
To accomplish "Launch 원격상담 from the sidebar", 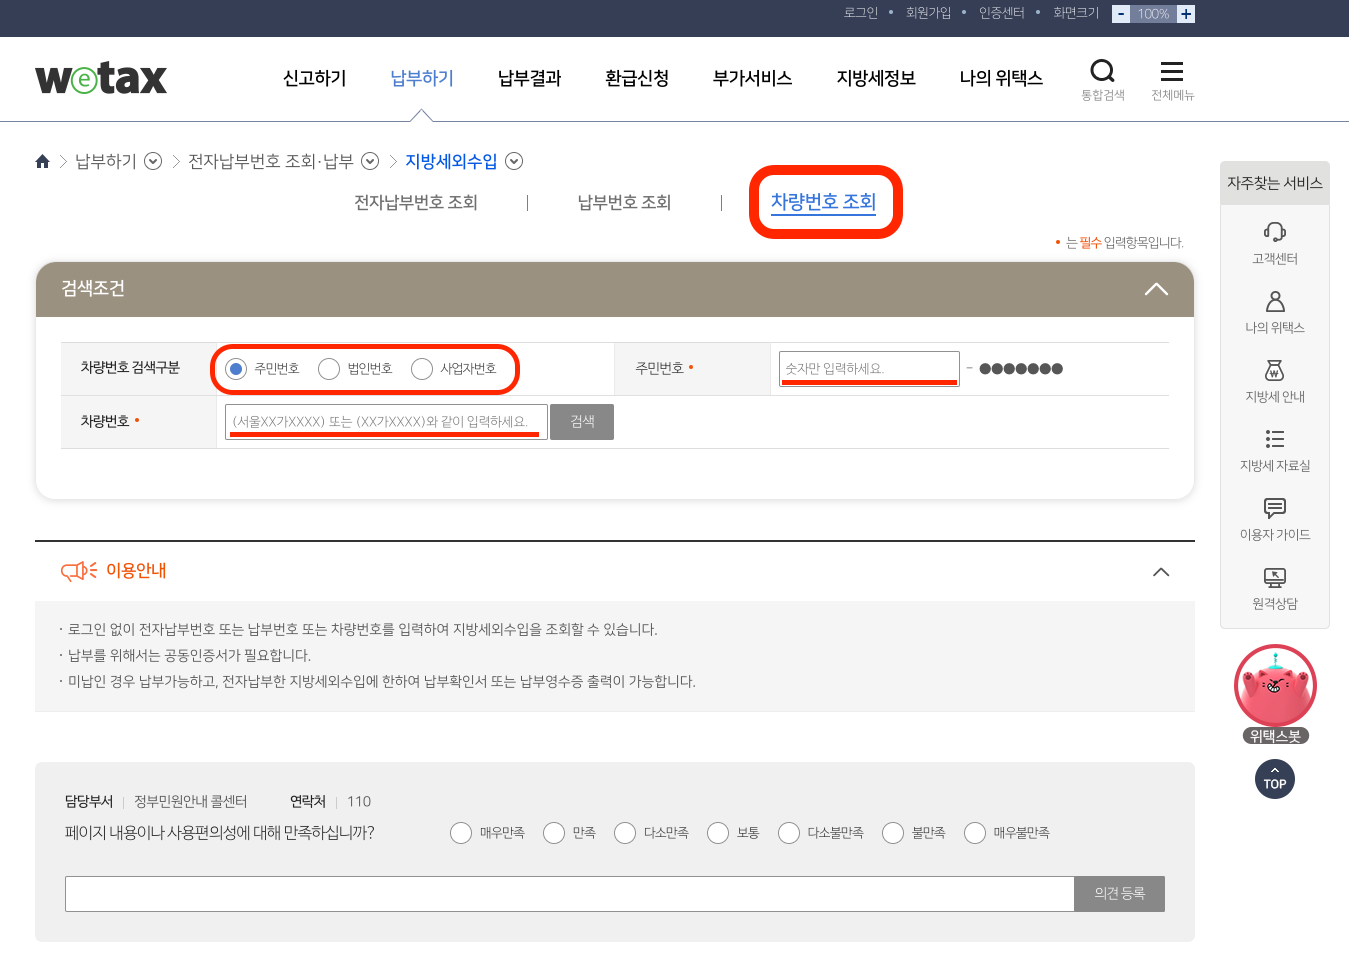I will (x=1274, y=578).
